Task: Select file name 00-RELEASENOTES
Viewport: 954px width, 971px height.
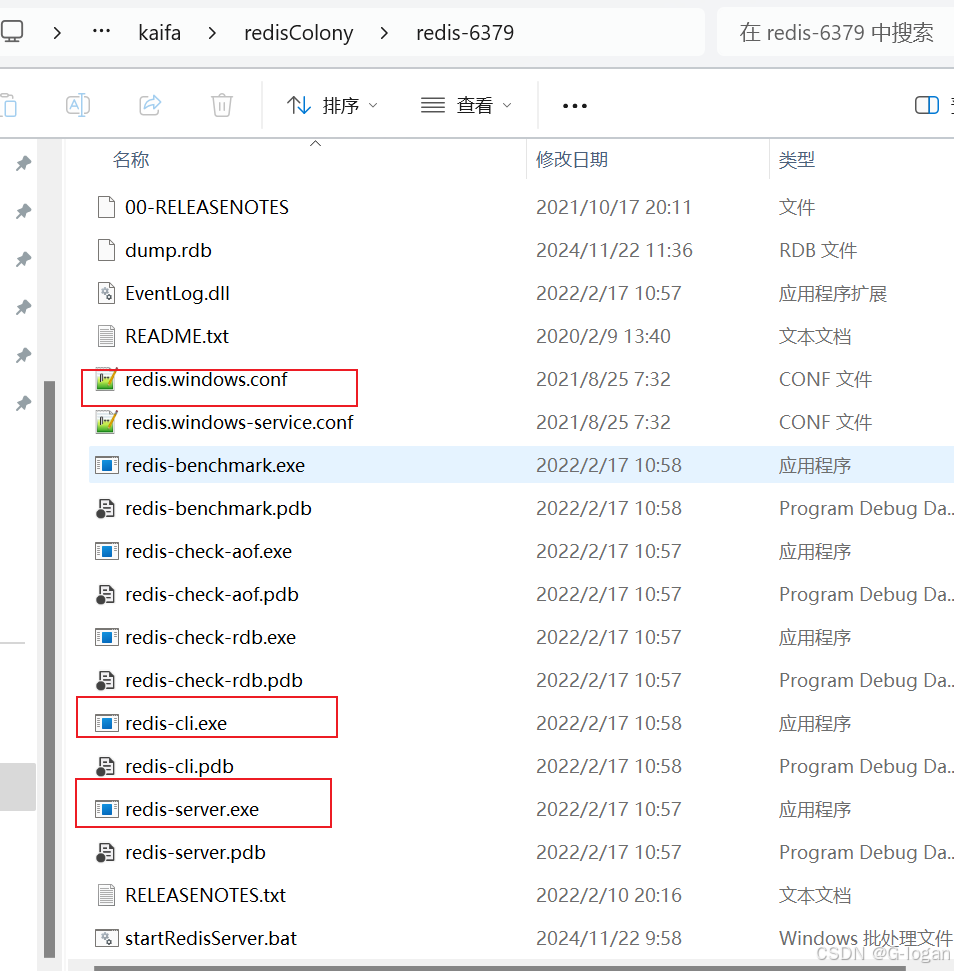Action: [x=207, y=207]
